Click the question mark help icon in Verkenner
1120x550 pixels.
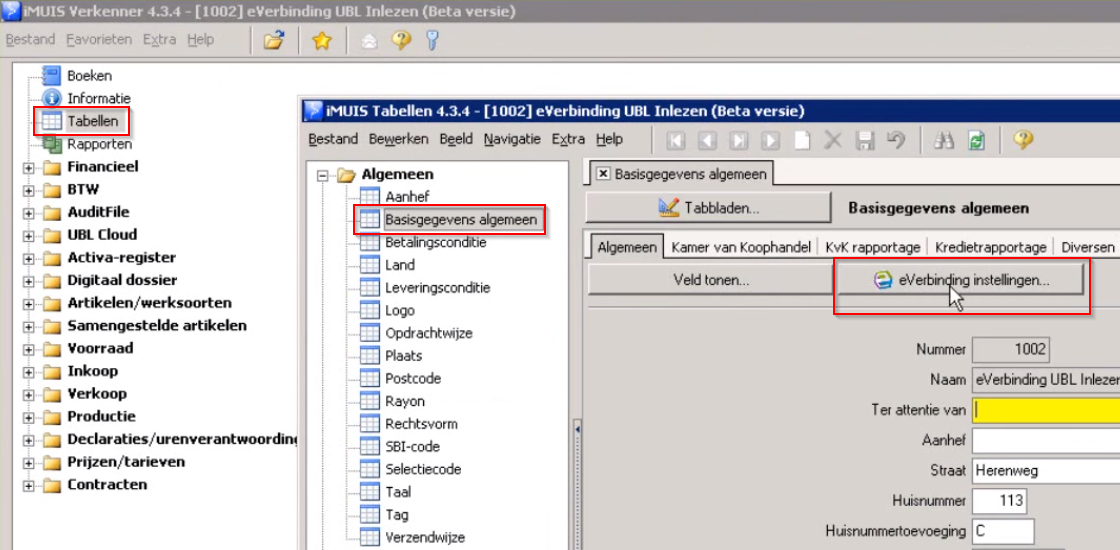[401, 41]
